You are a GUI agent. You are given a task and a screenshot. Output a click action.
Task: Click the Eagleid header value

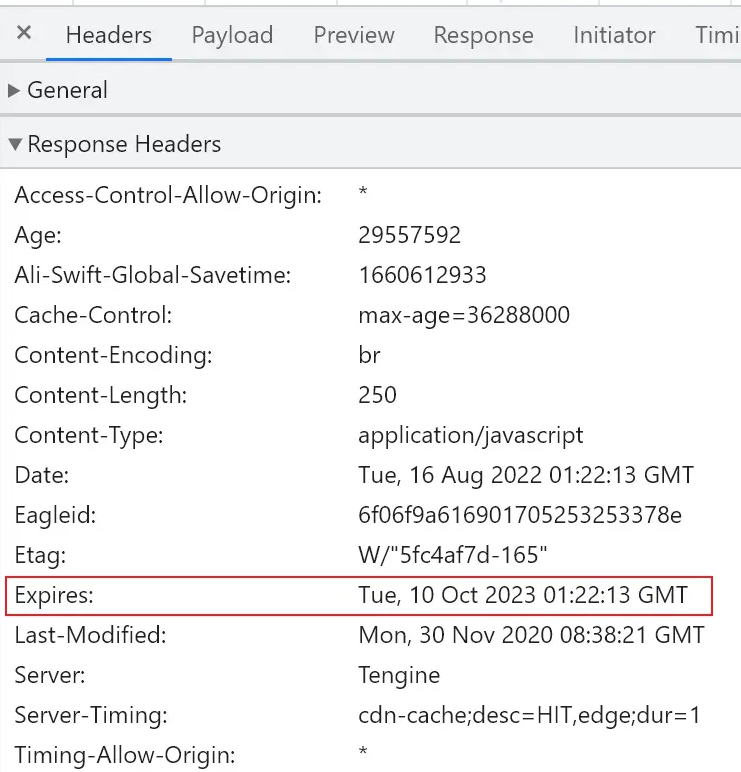519,515
